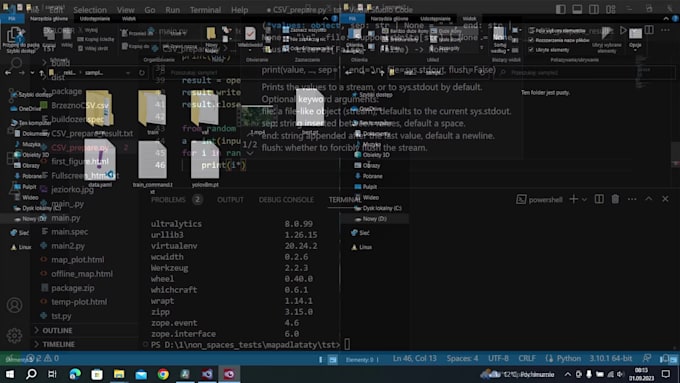
Task: Open Task View from the taskbar
Action: tap(52, 374)
